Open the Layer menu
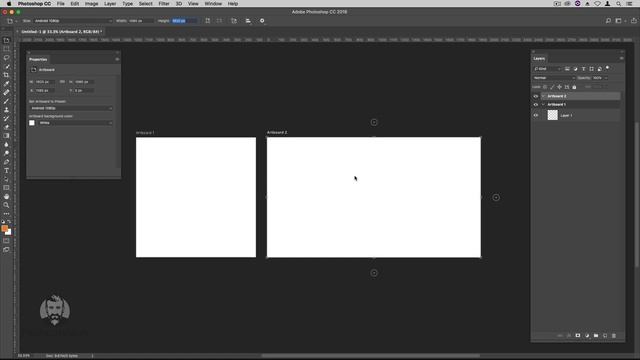 (x=110, y=4)
